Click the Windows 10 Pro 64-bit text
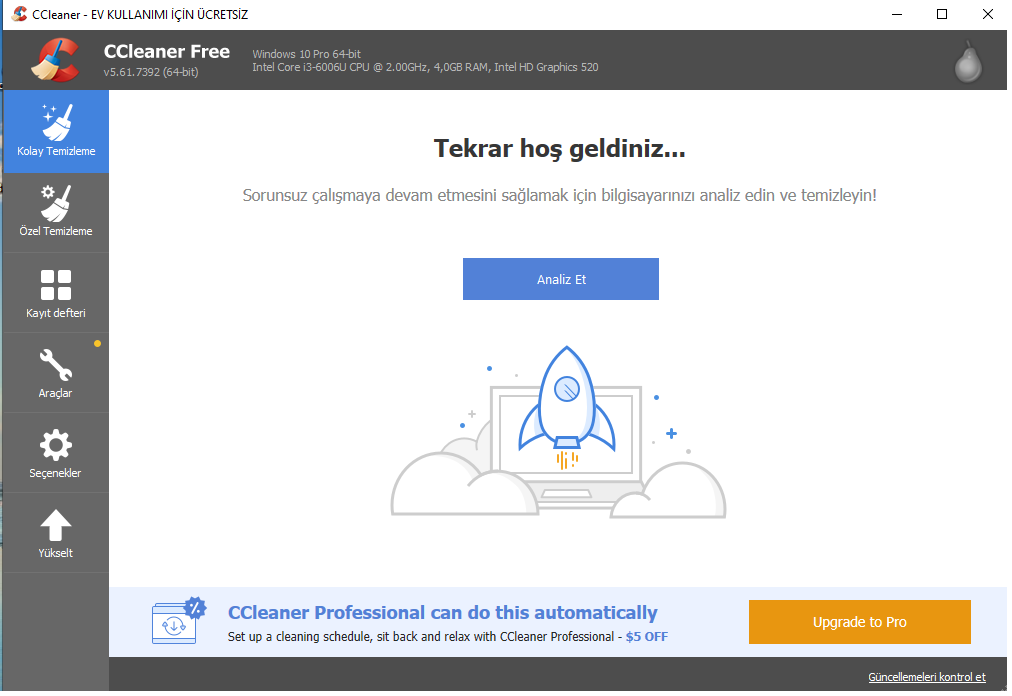This screenshot has width=1012, height=696. pyautogui.click(x=307, y=54)
